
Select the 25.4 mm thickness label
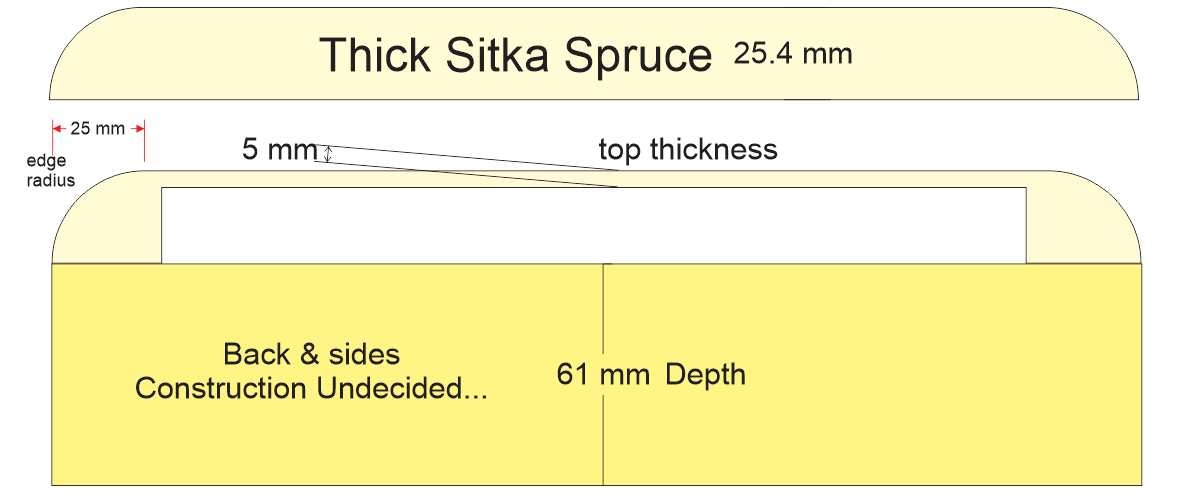pos(793,54)
